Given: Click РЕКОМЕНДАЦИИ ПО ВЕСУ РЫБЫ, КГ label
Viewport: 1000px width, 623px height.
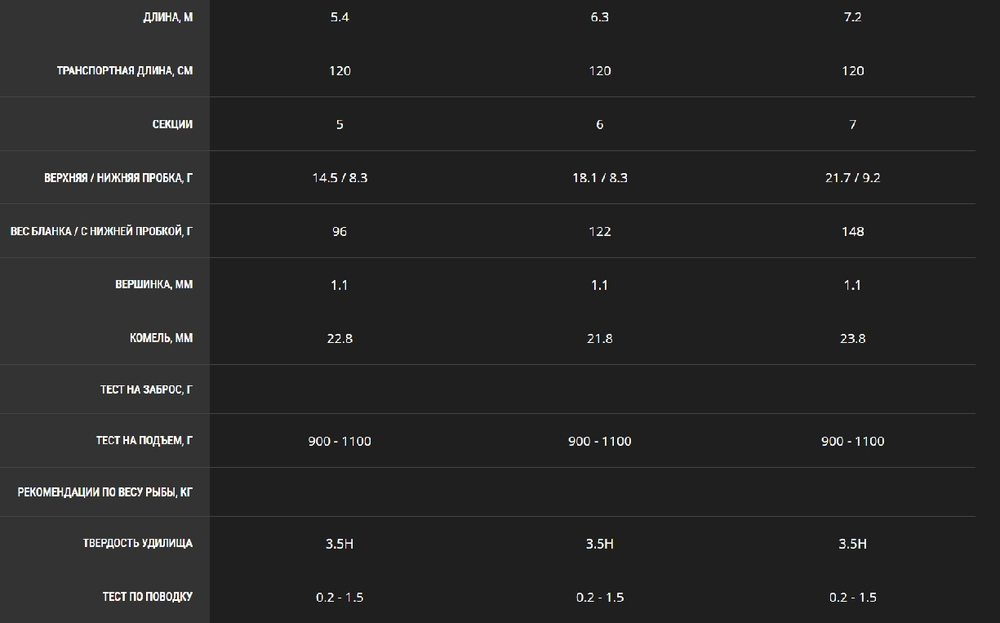Looking at the screenshot, I should coord(105,492).
